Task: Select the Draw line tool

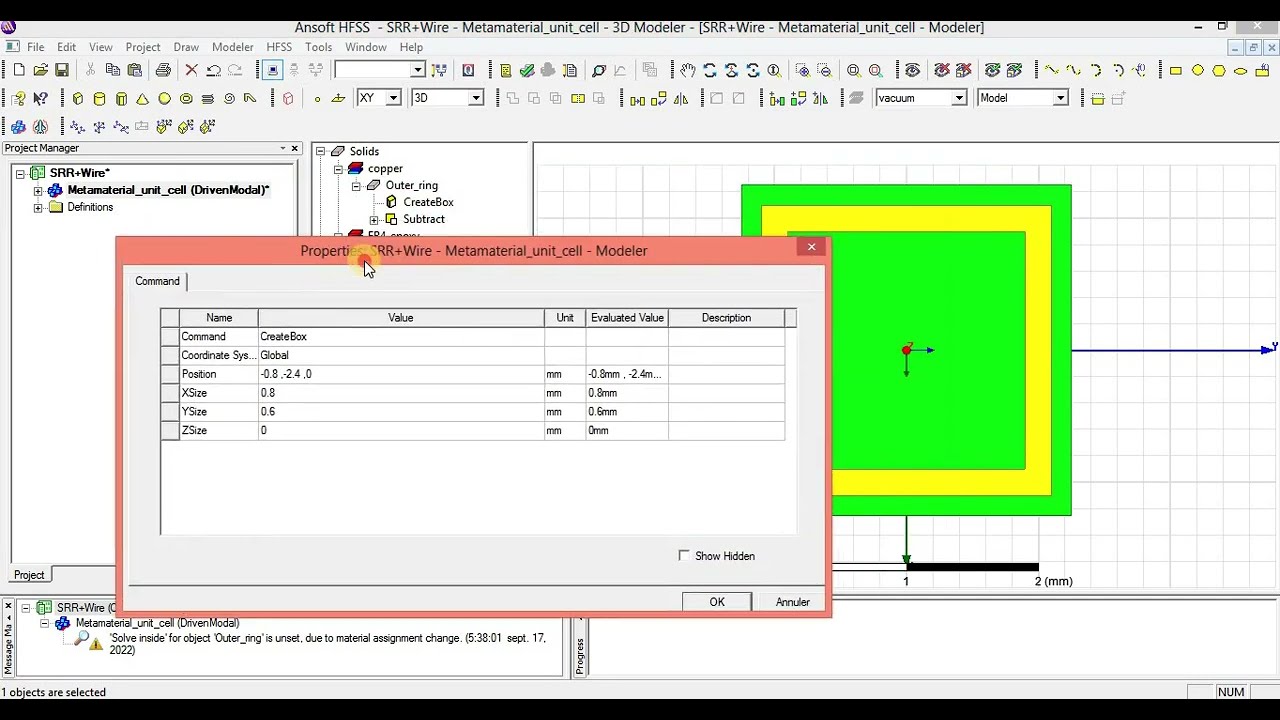Action: [1052, 70]
